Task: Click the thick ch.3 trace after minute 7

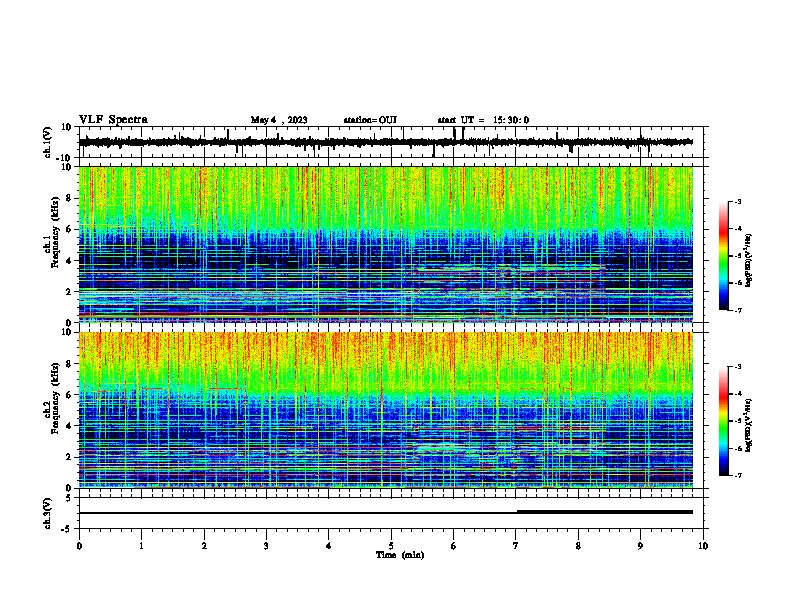Action: tap(605, 512)
